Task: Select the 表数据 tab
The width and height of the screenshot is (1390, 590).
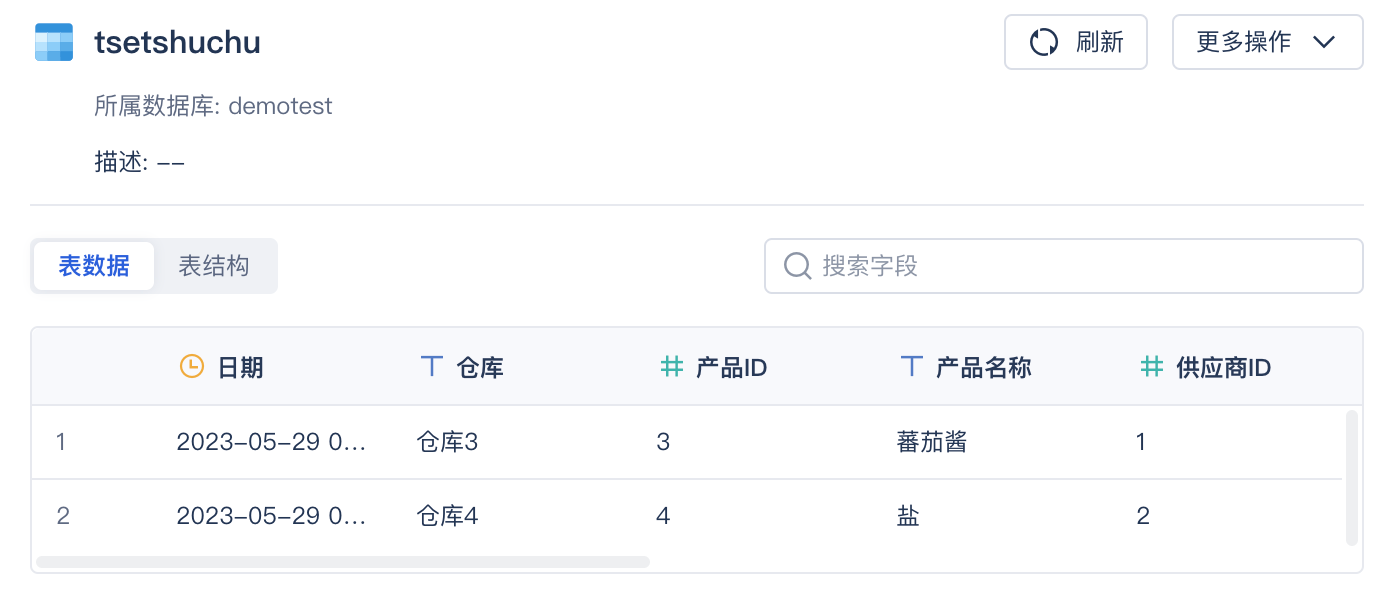Action: click(x=94, y=266)
